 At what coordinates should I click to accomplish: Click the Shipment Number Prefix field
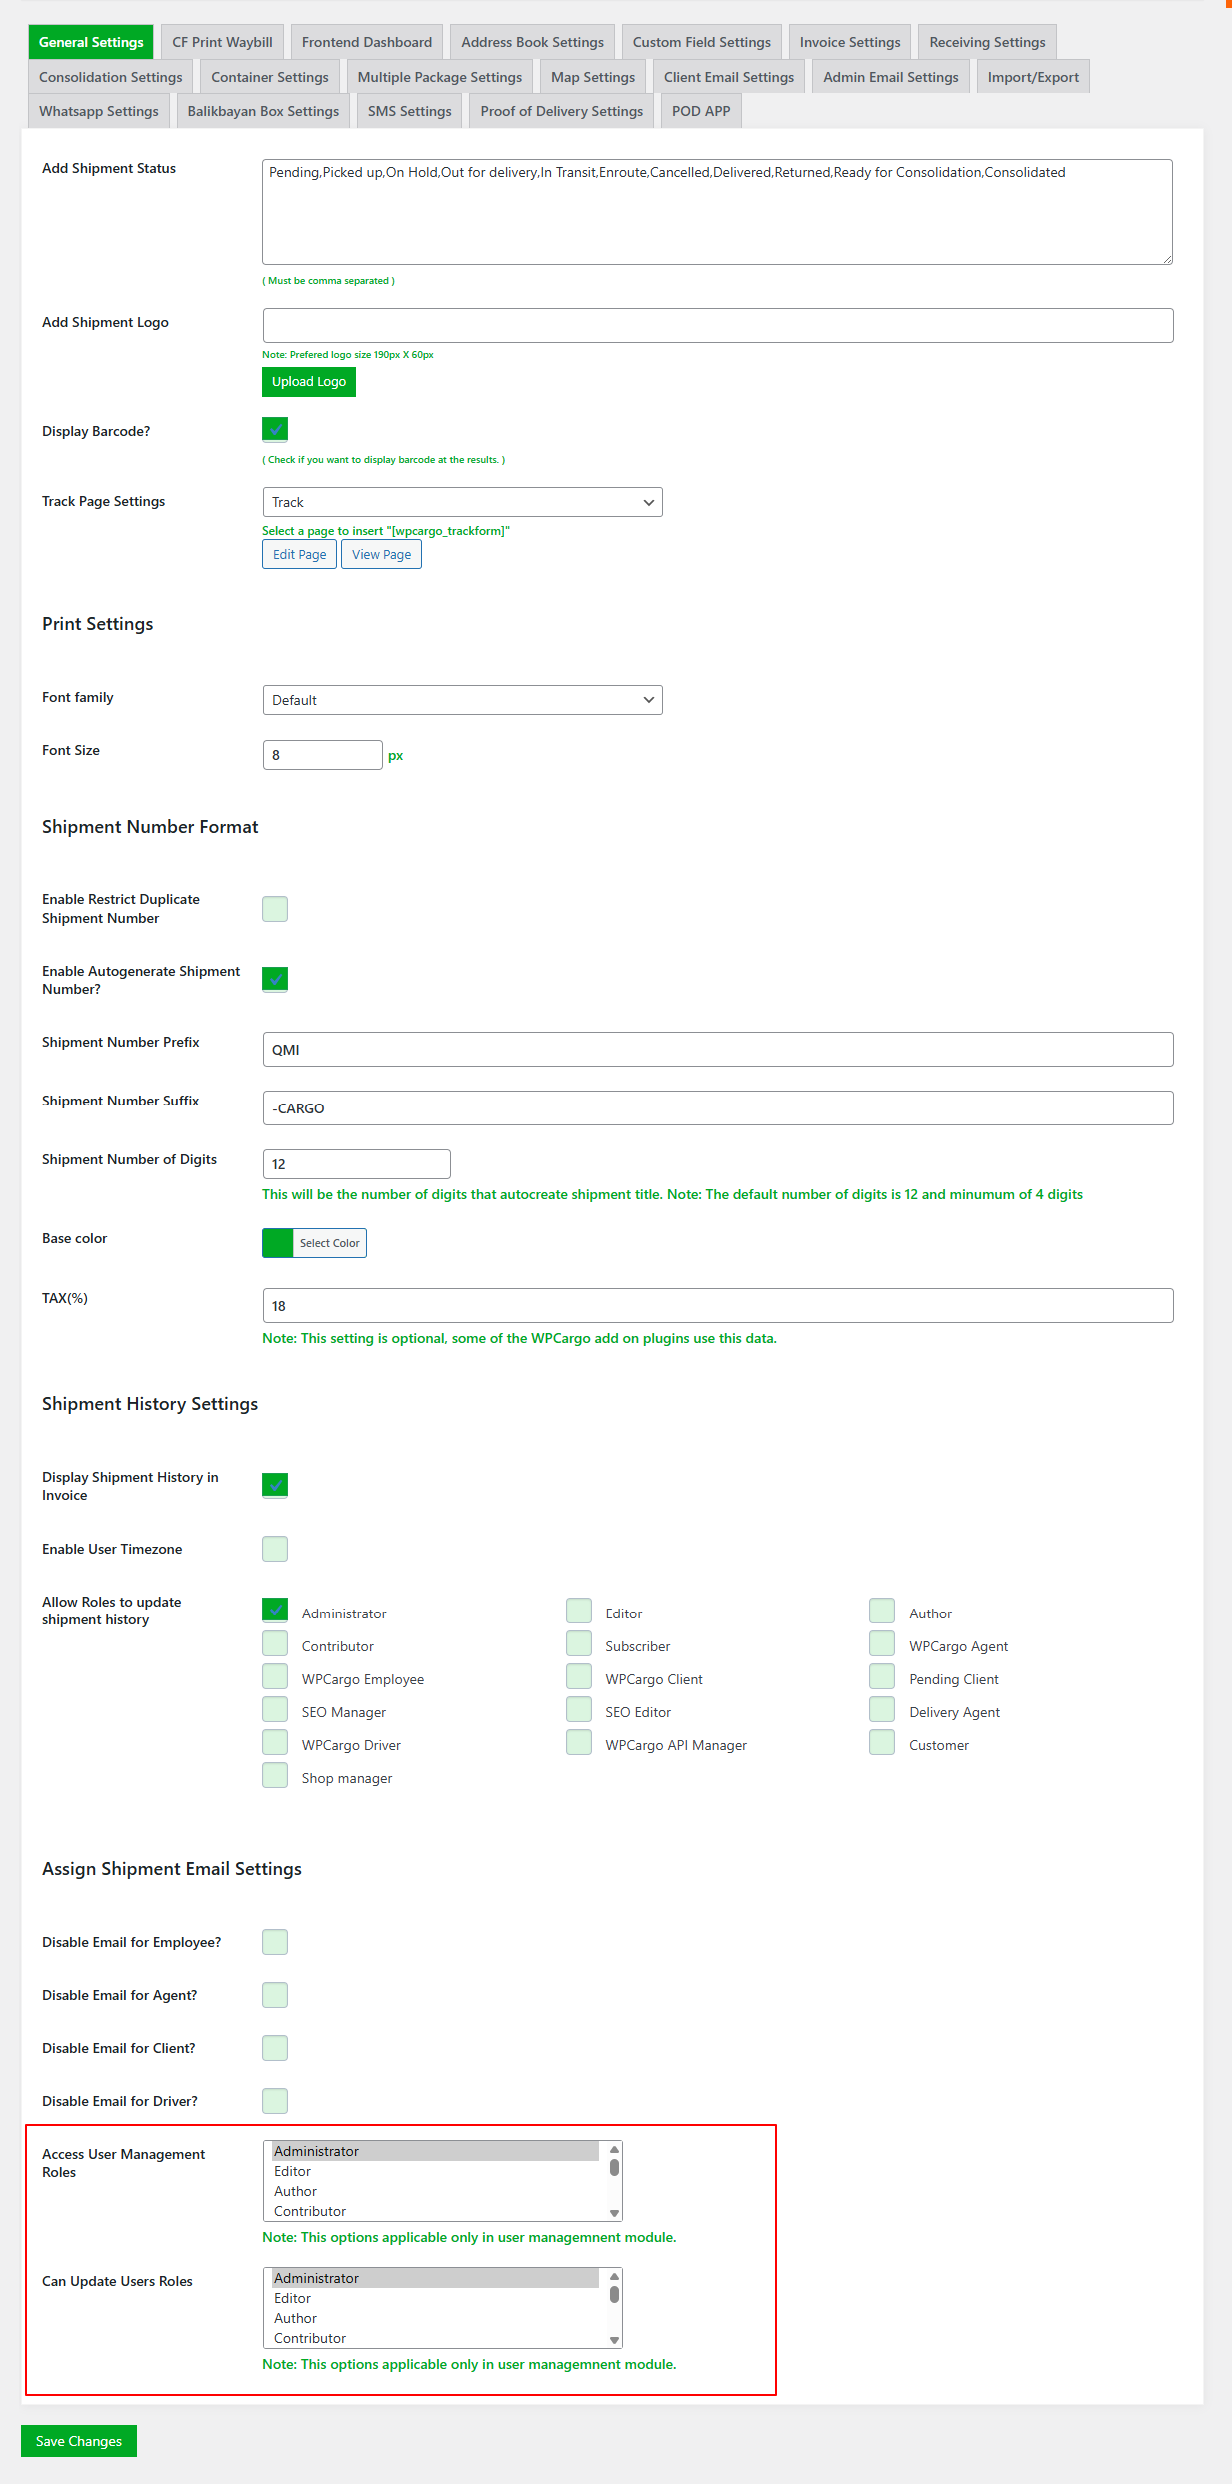pos(717,1050)
